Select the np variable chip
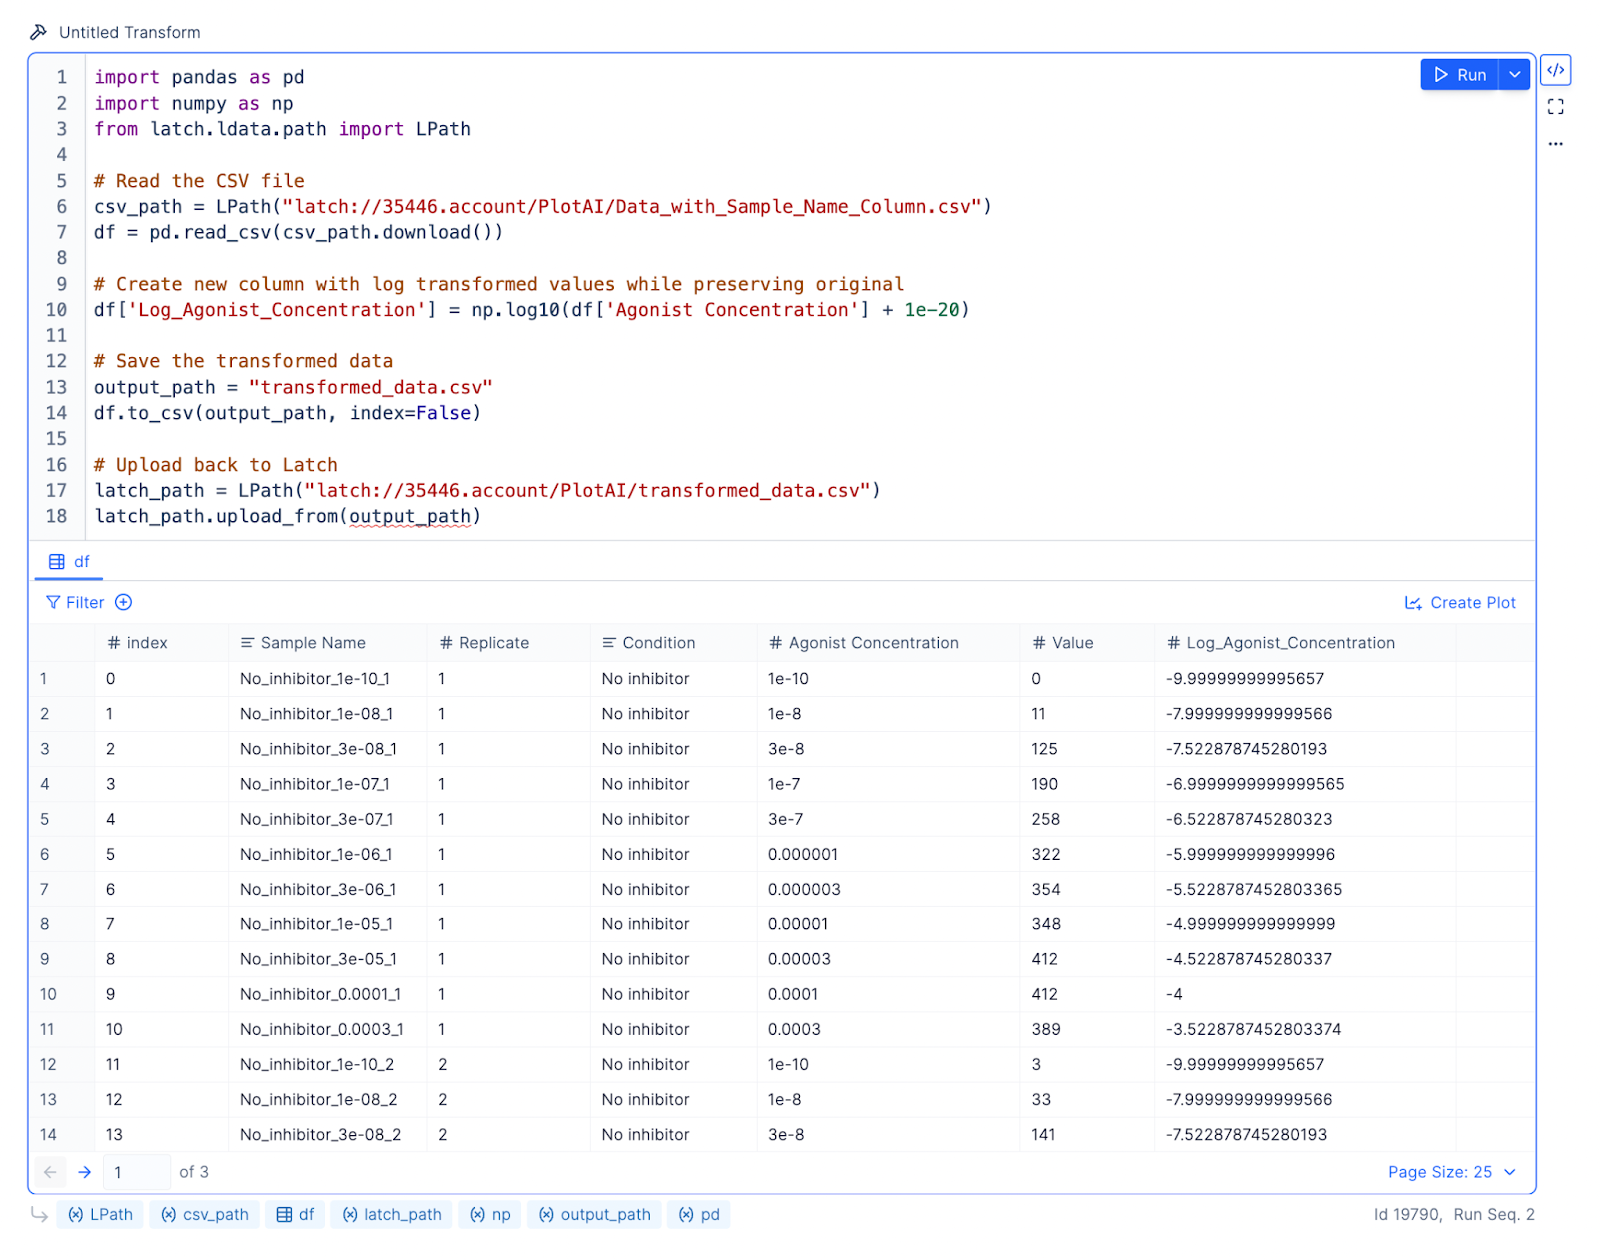 point(490,1214)
